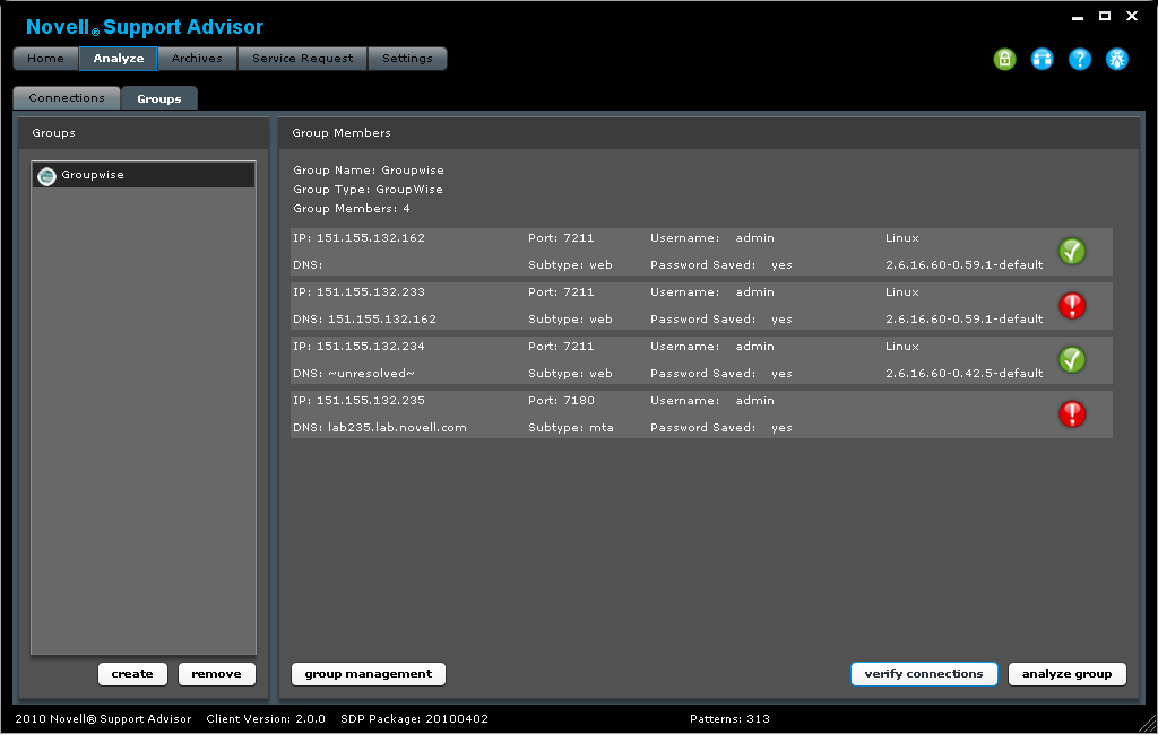Select member row IP 151.155.132.162
Image resolution: width=1158 pixels, height=735 pixels.
[x=702, y=252]
